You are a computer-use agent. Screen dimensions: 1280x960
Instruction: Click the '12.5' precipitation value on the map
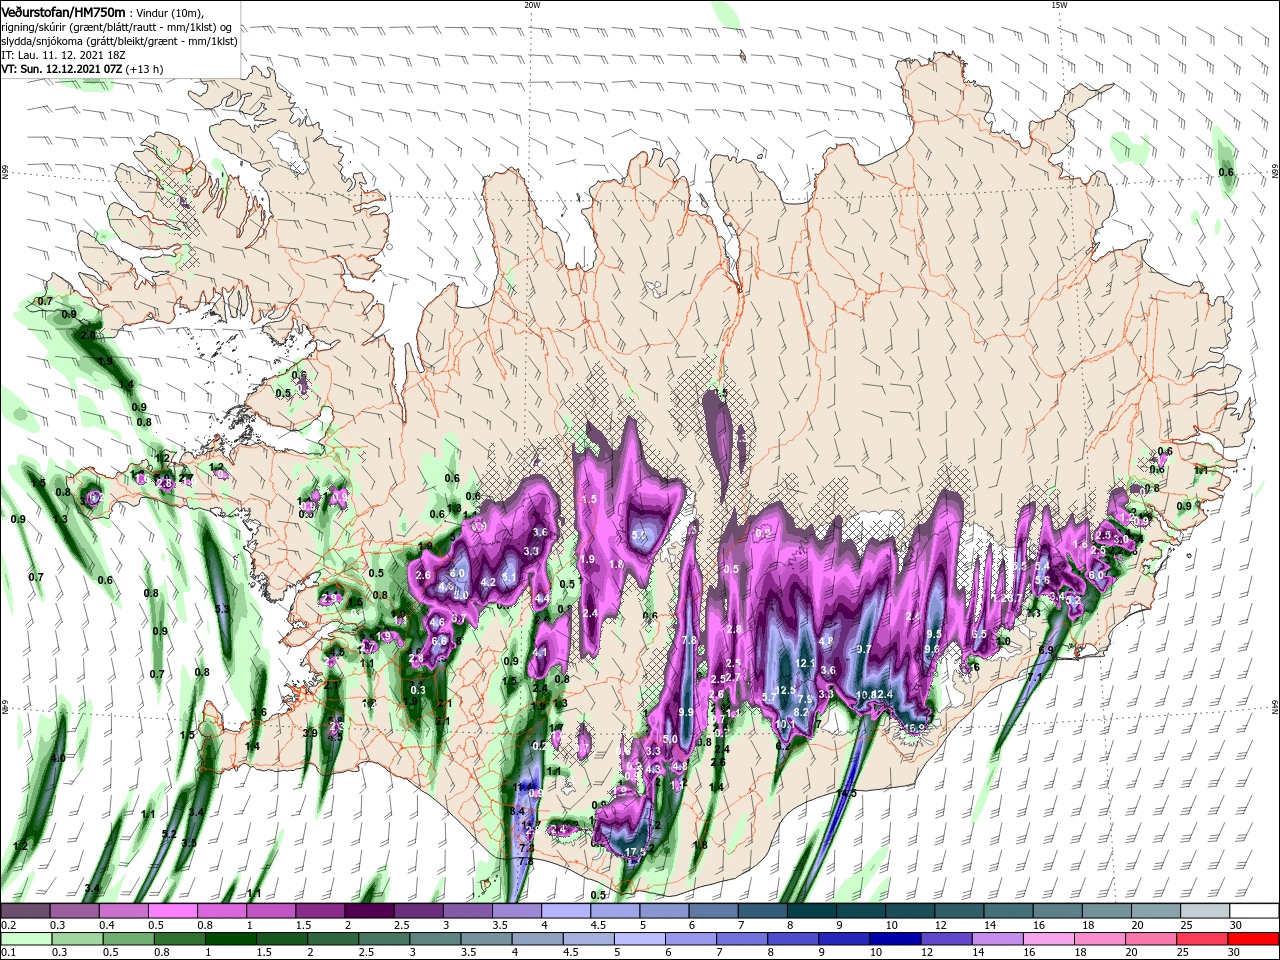785,690
